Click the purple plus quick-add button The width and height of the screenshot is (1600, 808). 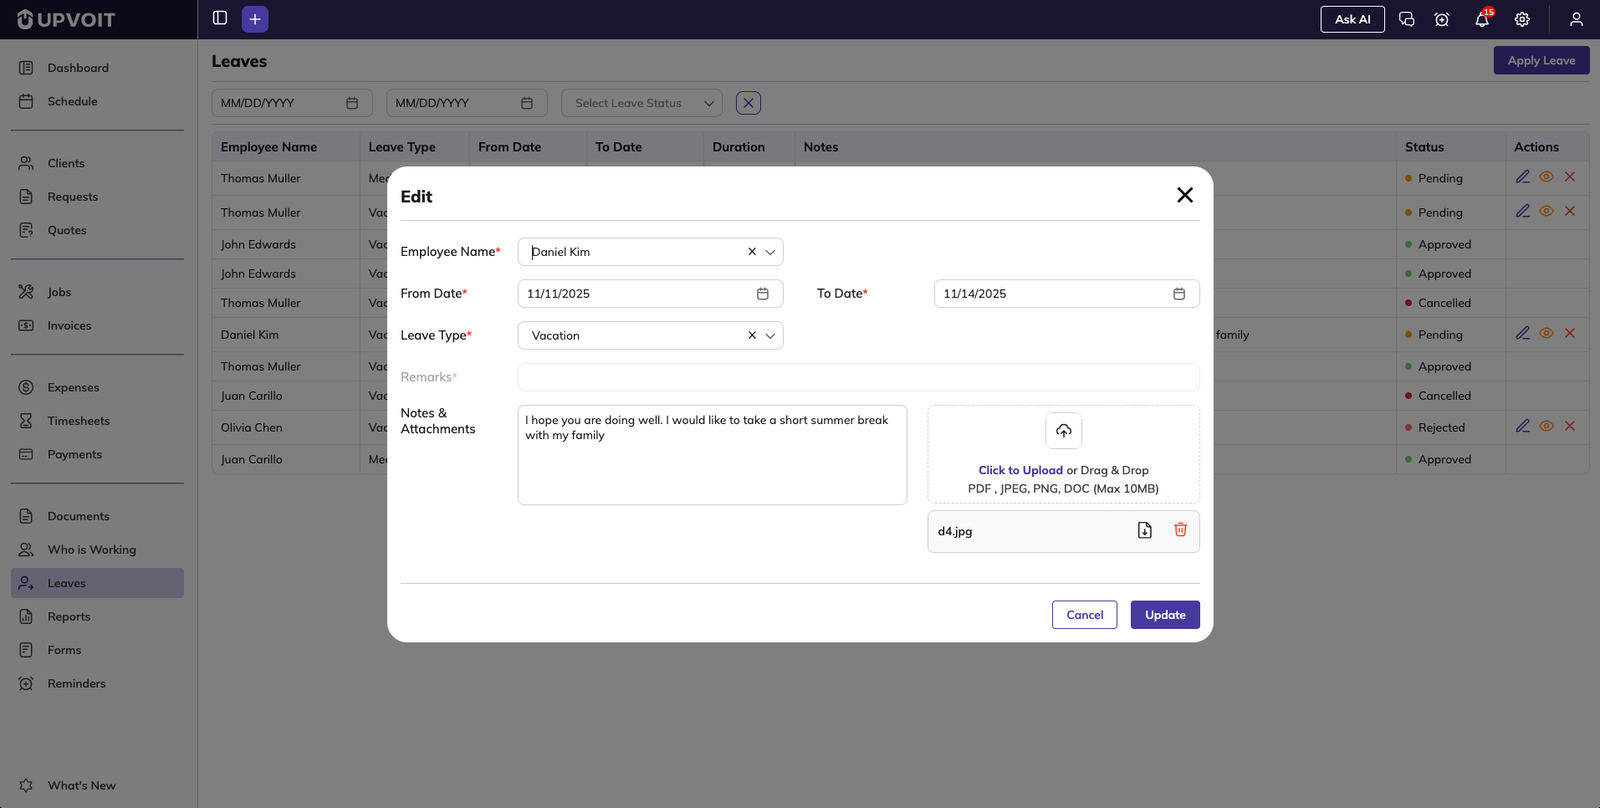[x=255, y=19]
